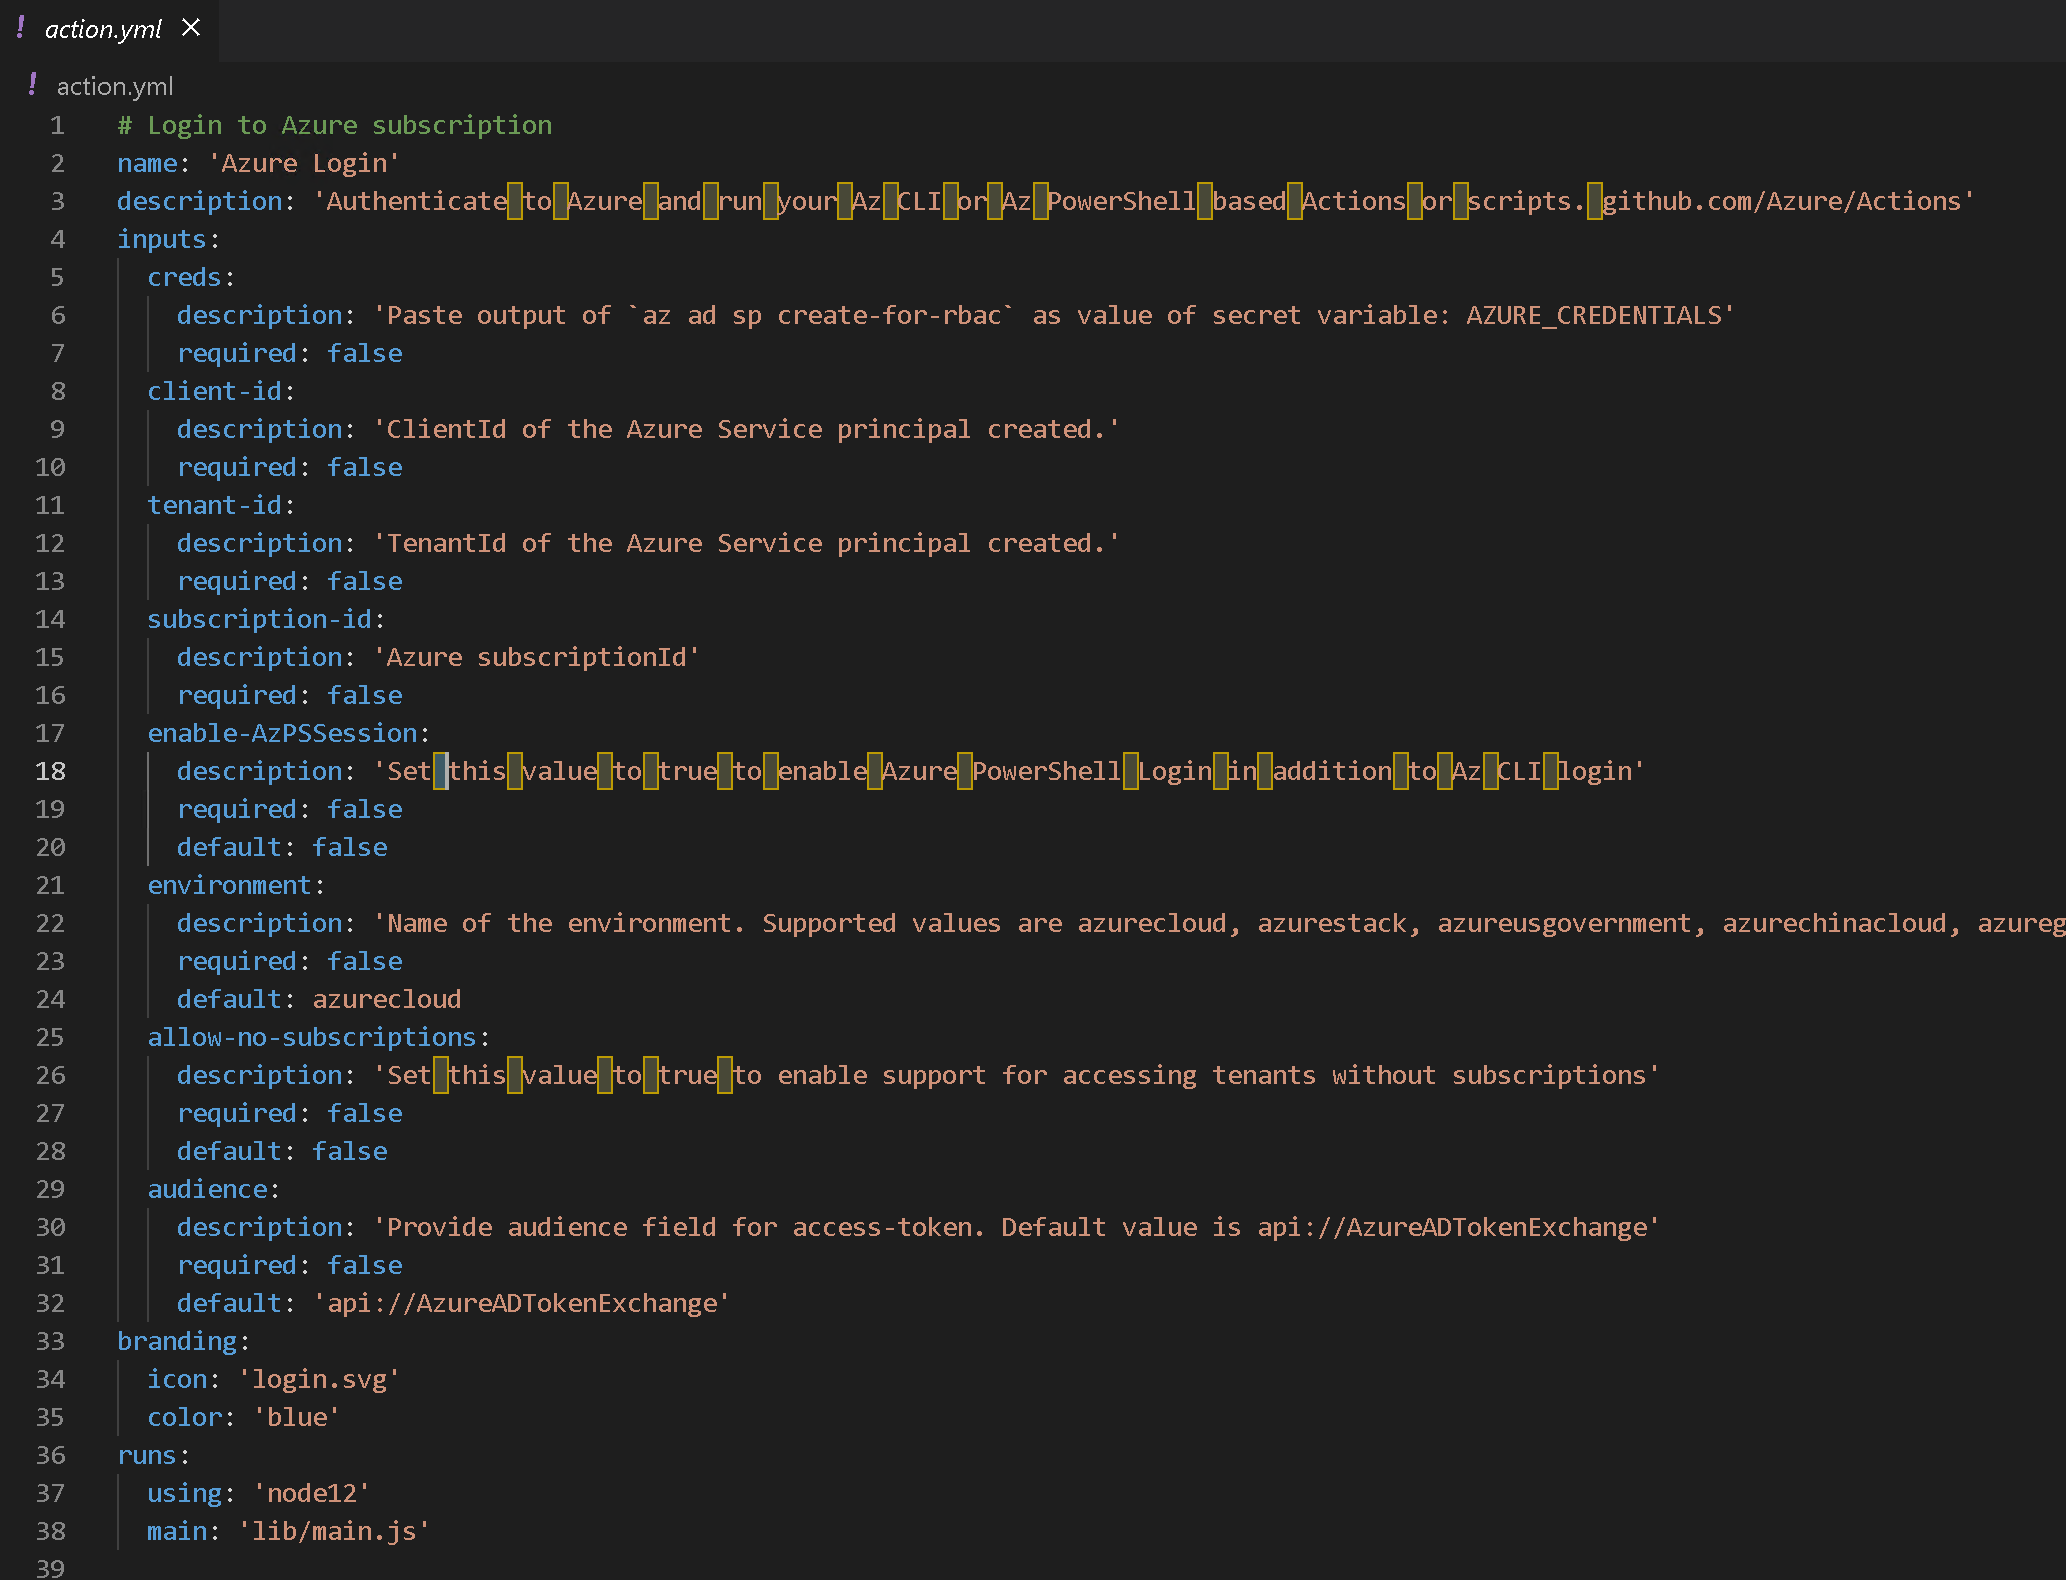Screen dimensions: 2066x1580
Task: Select the 'Azure Login' name value
Action: (305, 162)
